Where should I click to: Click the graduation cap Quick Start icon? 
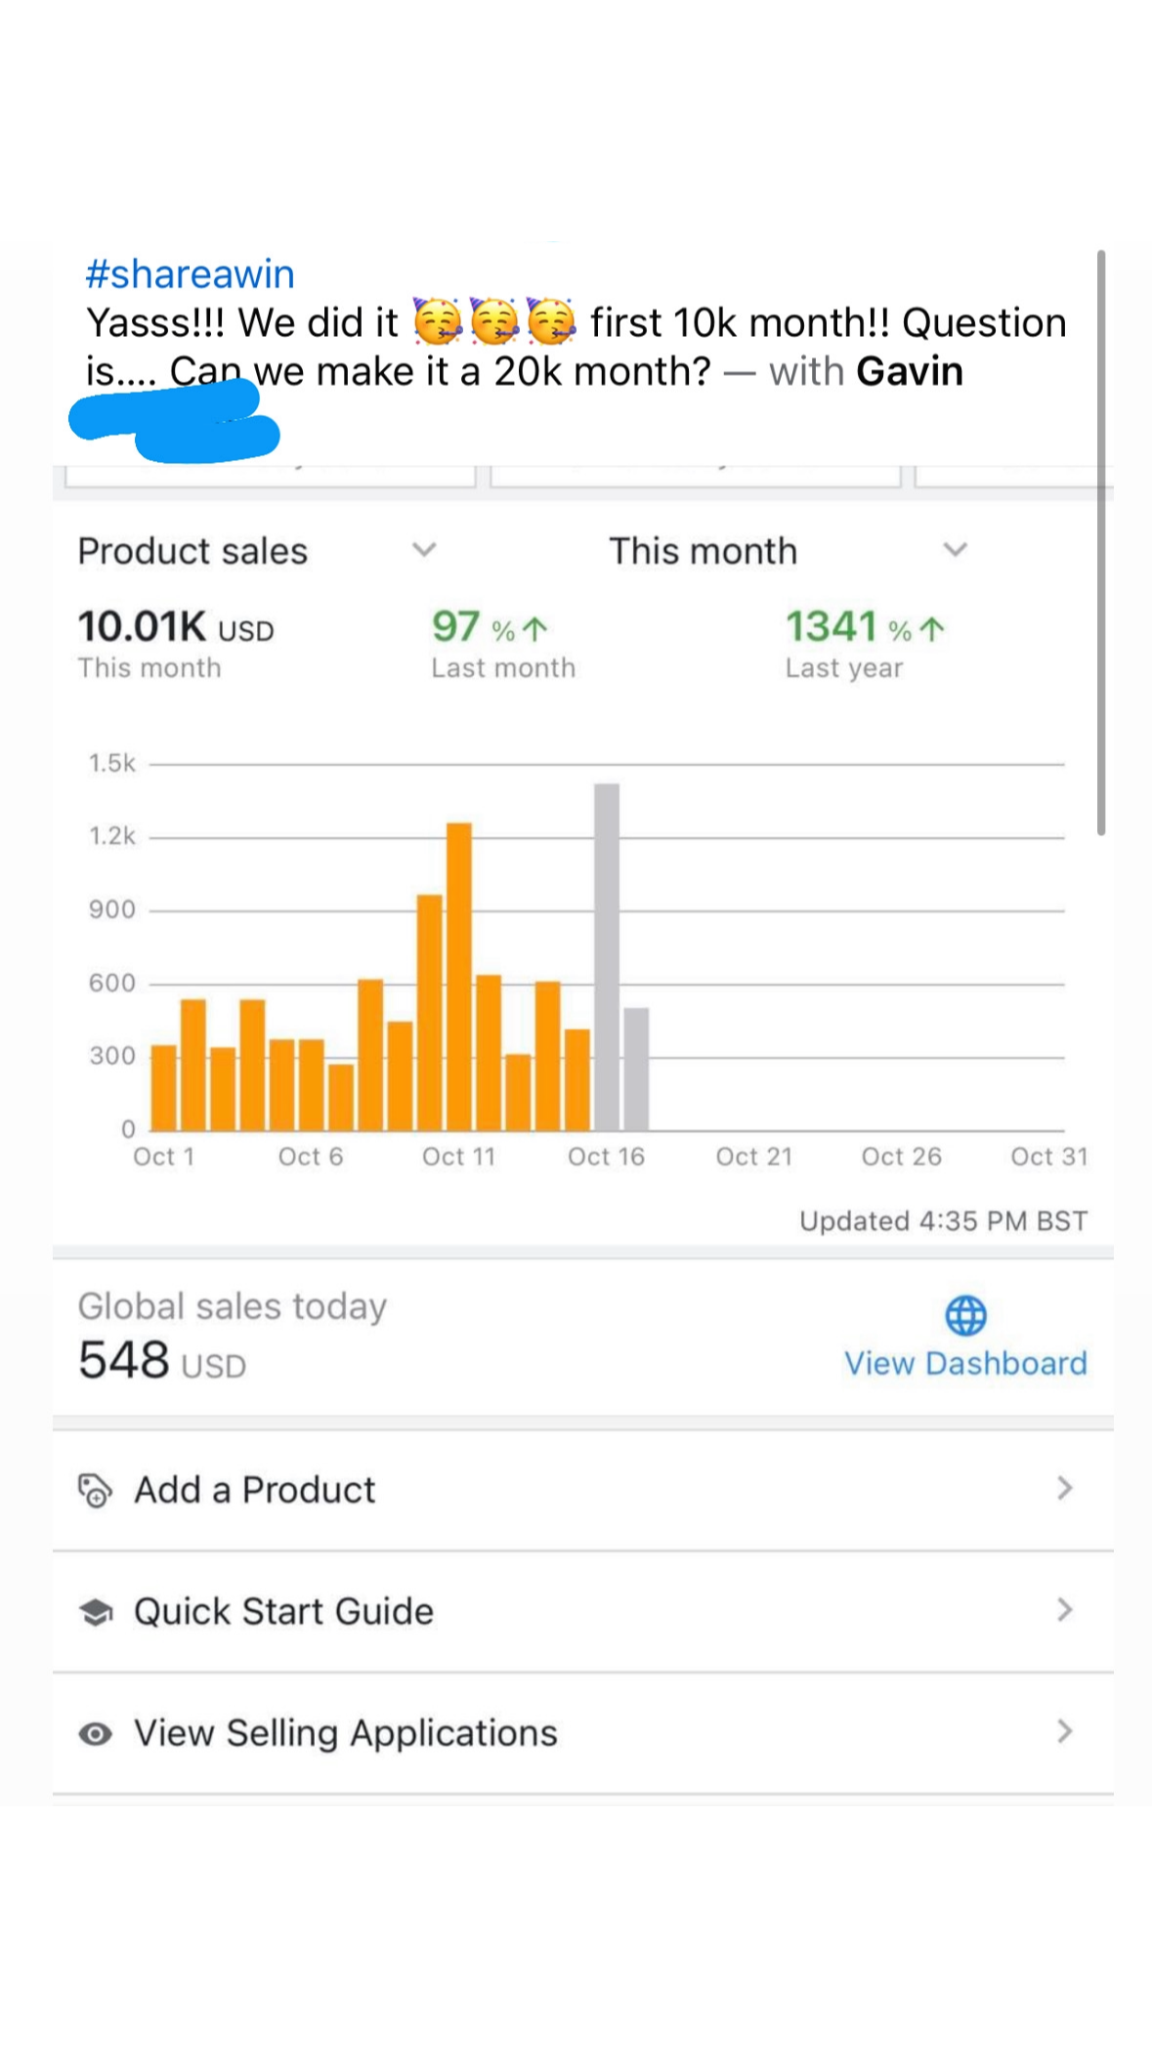click(x=96, y=1611)
